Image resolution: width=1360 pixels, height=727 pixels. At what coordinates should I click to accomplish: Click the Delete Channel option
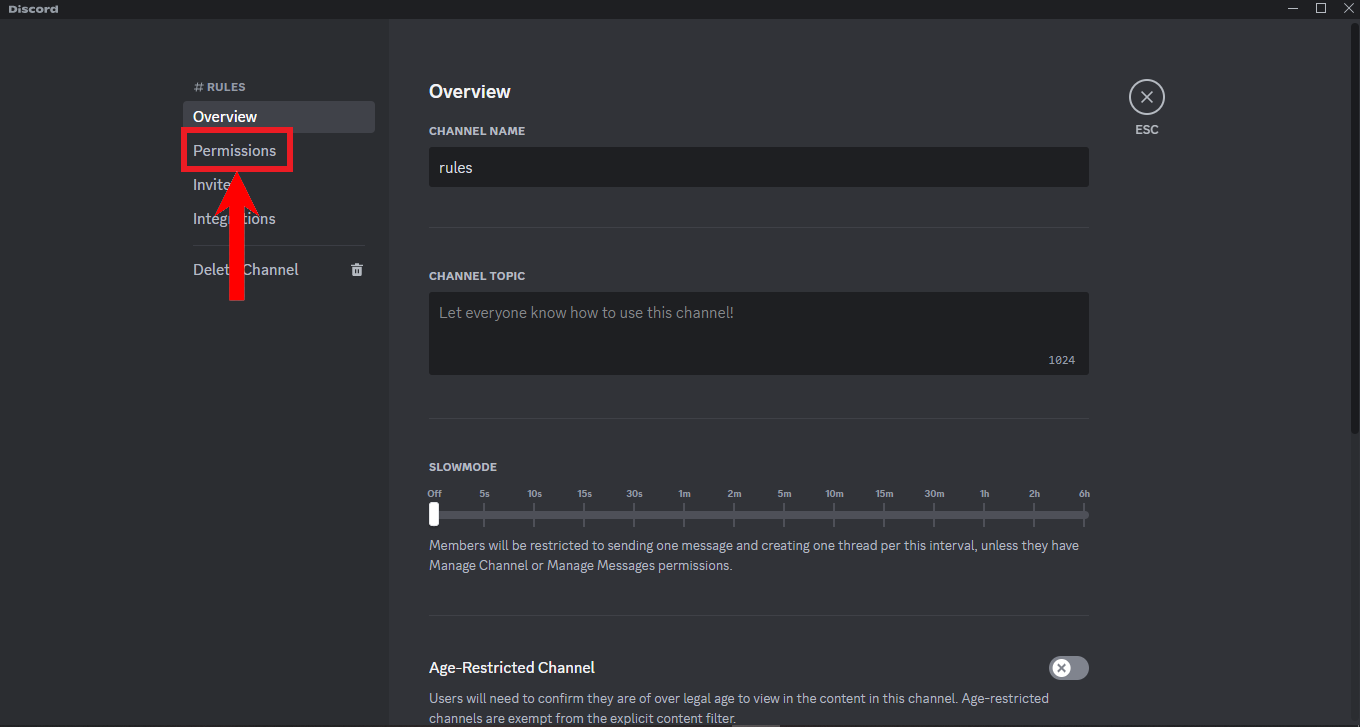point(246,270)
